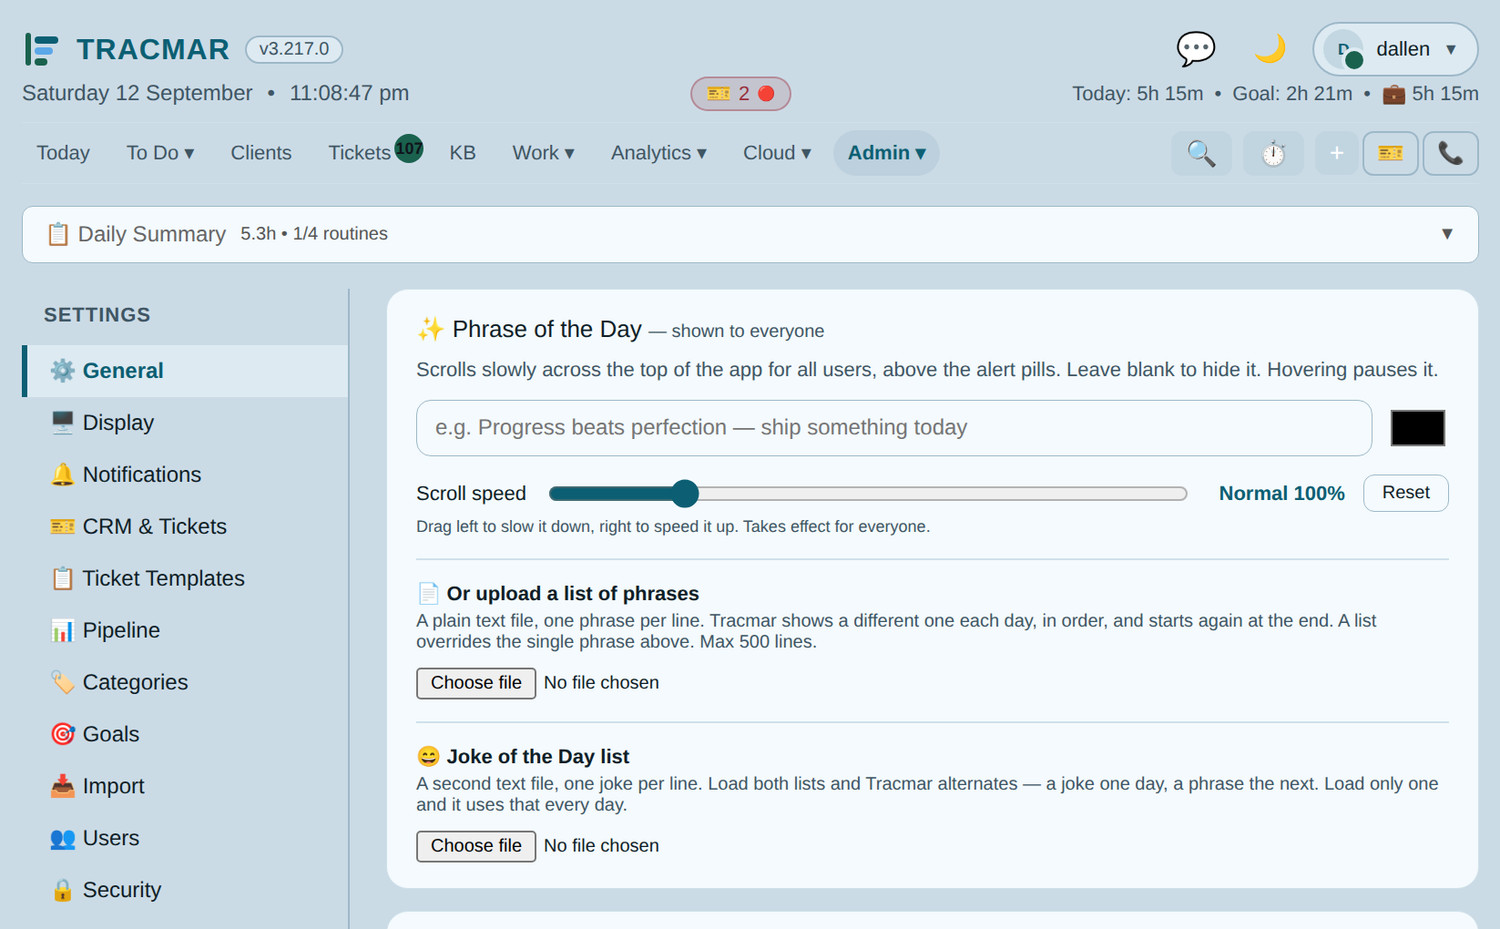Click the version v3.217.0 badge
Viewport: 1500px width, 929px height.
click(294, 49)
